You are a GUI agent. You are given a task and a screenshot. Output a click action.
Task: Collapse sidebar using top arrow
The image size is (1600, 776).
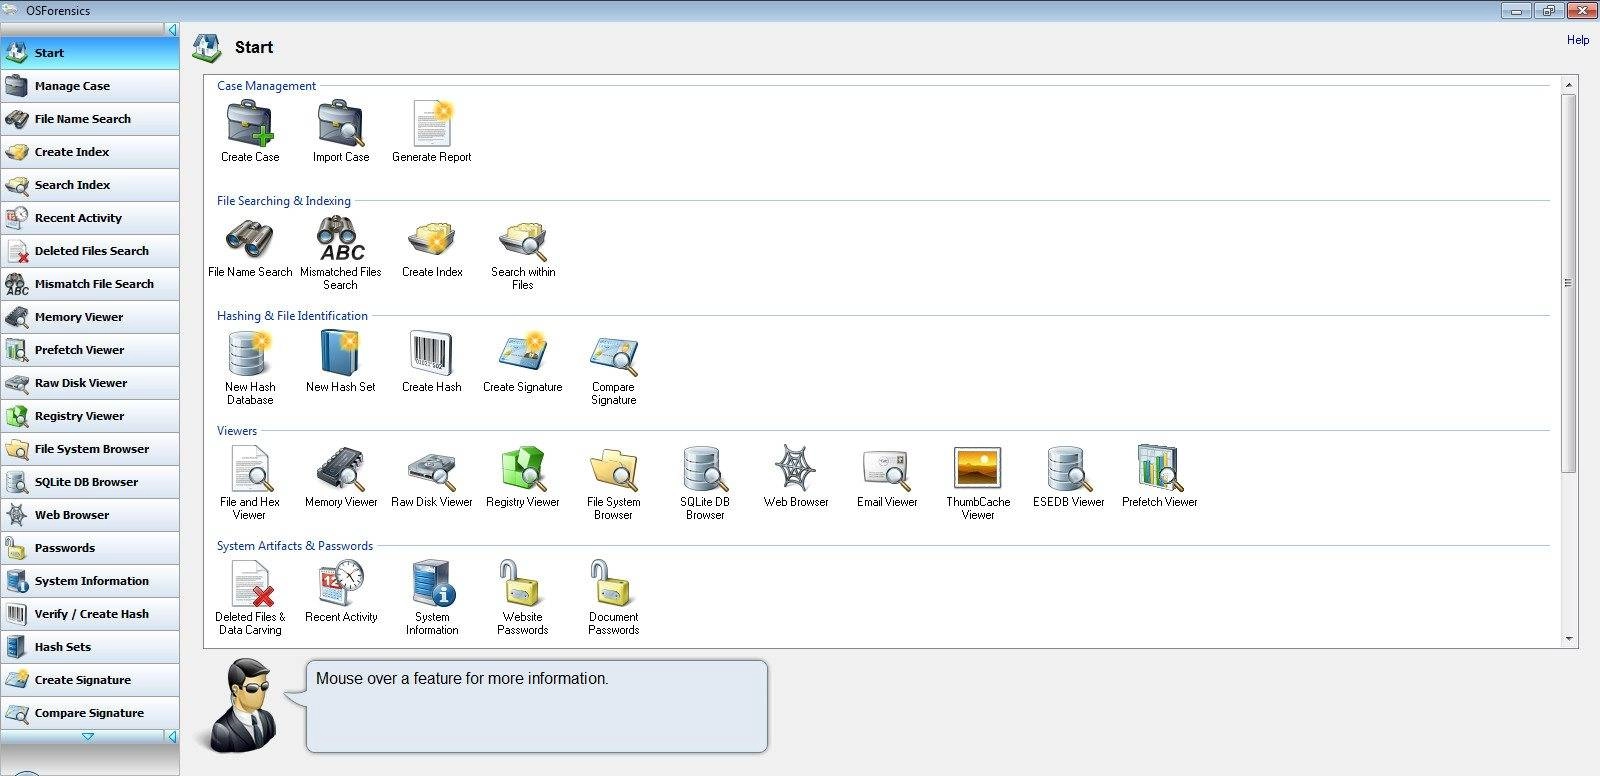[172, 30]
